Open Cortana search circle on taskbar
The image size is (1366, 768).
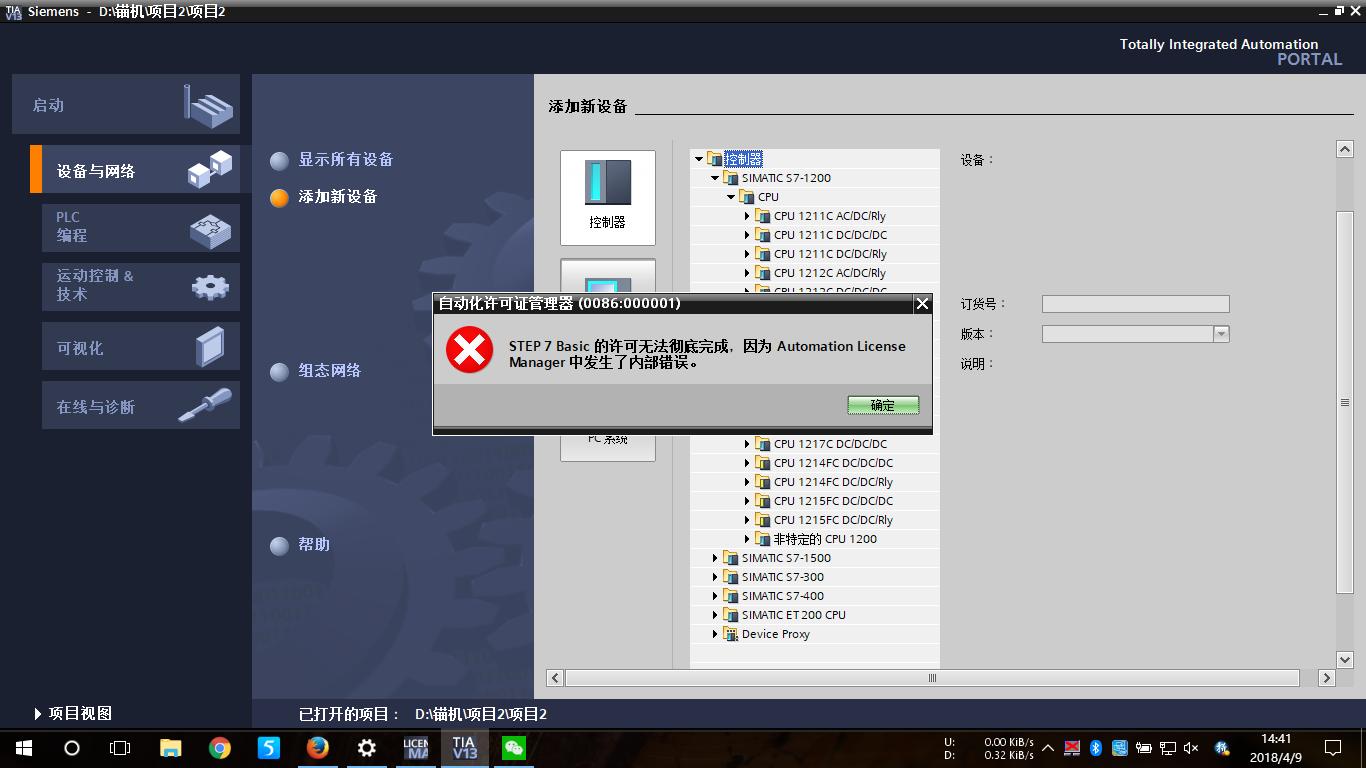(72, 747)
